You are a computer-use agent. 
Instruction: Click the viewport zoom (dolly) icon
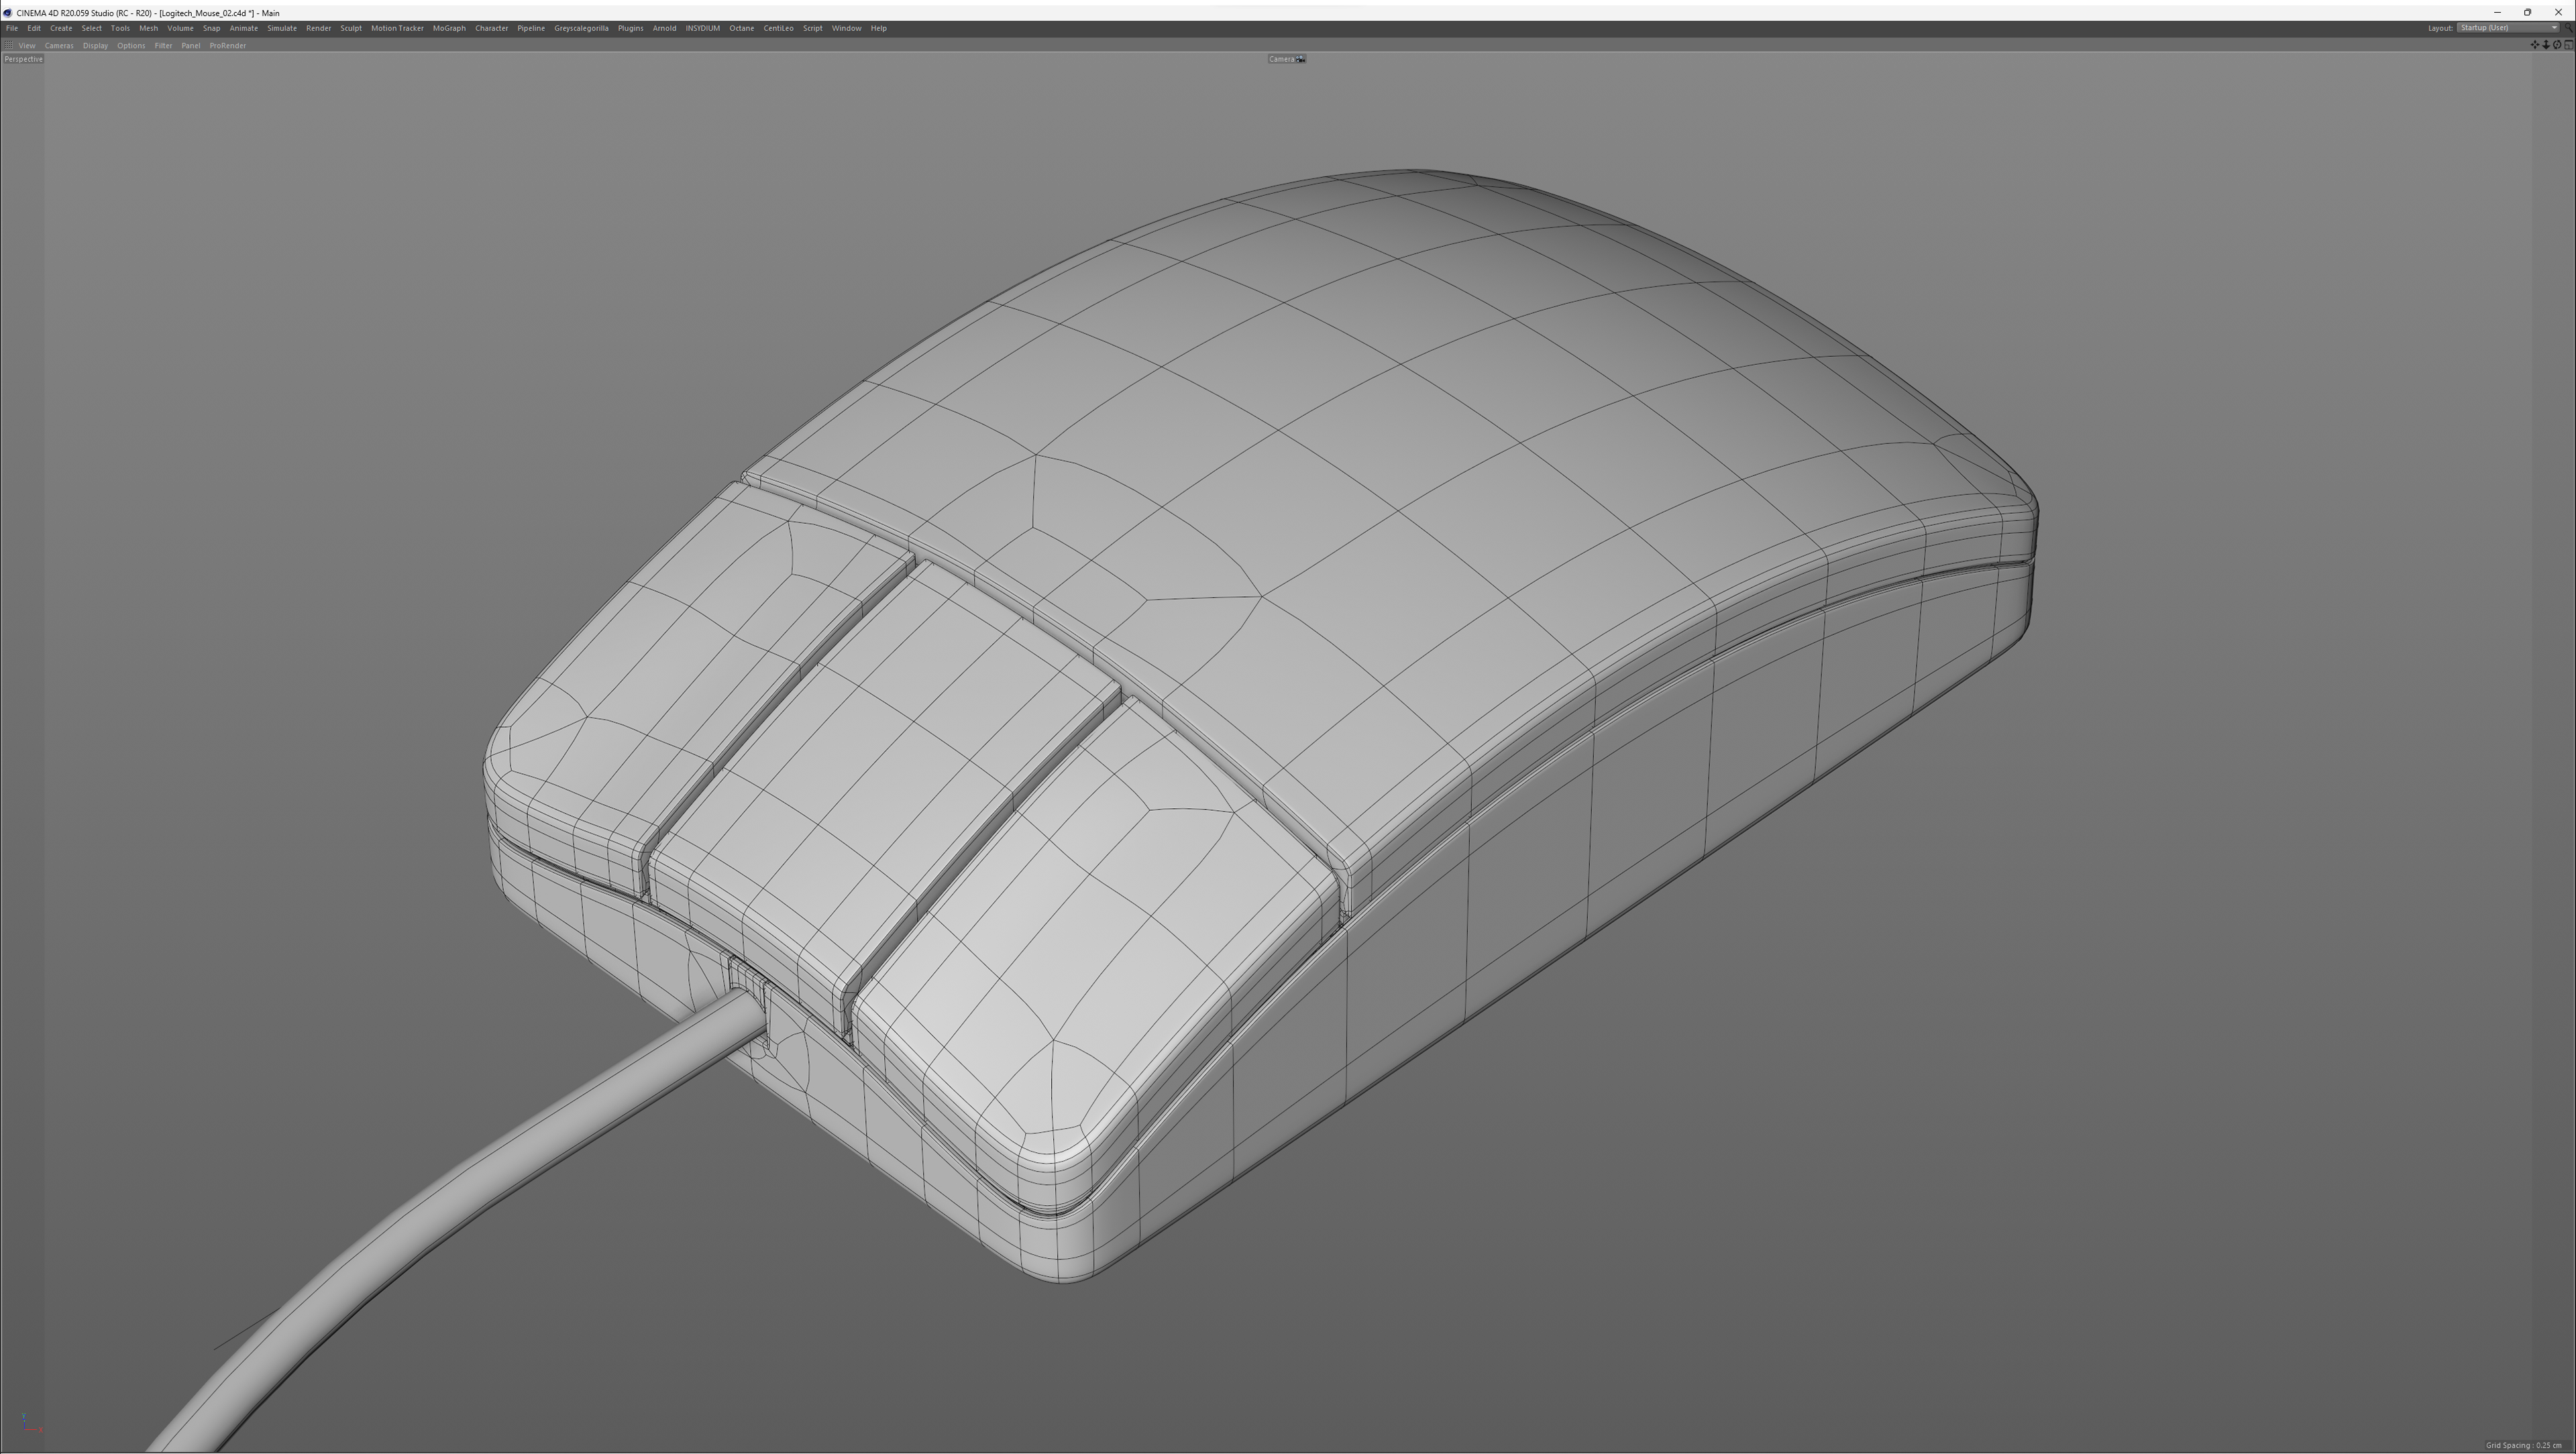click(x=2546, y=45)
